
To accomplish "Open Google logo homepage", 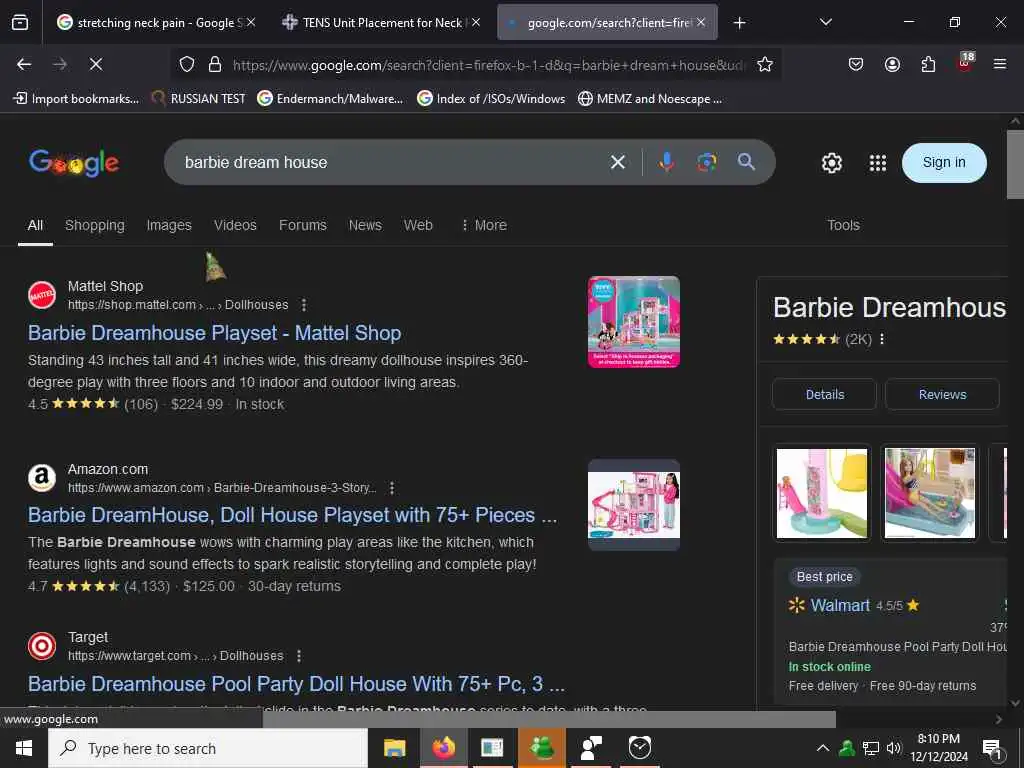I will point(74,163).
